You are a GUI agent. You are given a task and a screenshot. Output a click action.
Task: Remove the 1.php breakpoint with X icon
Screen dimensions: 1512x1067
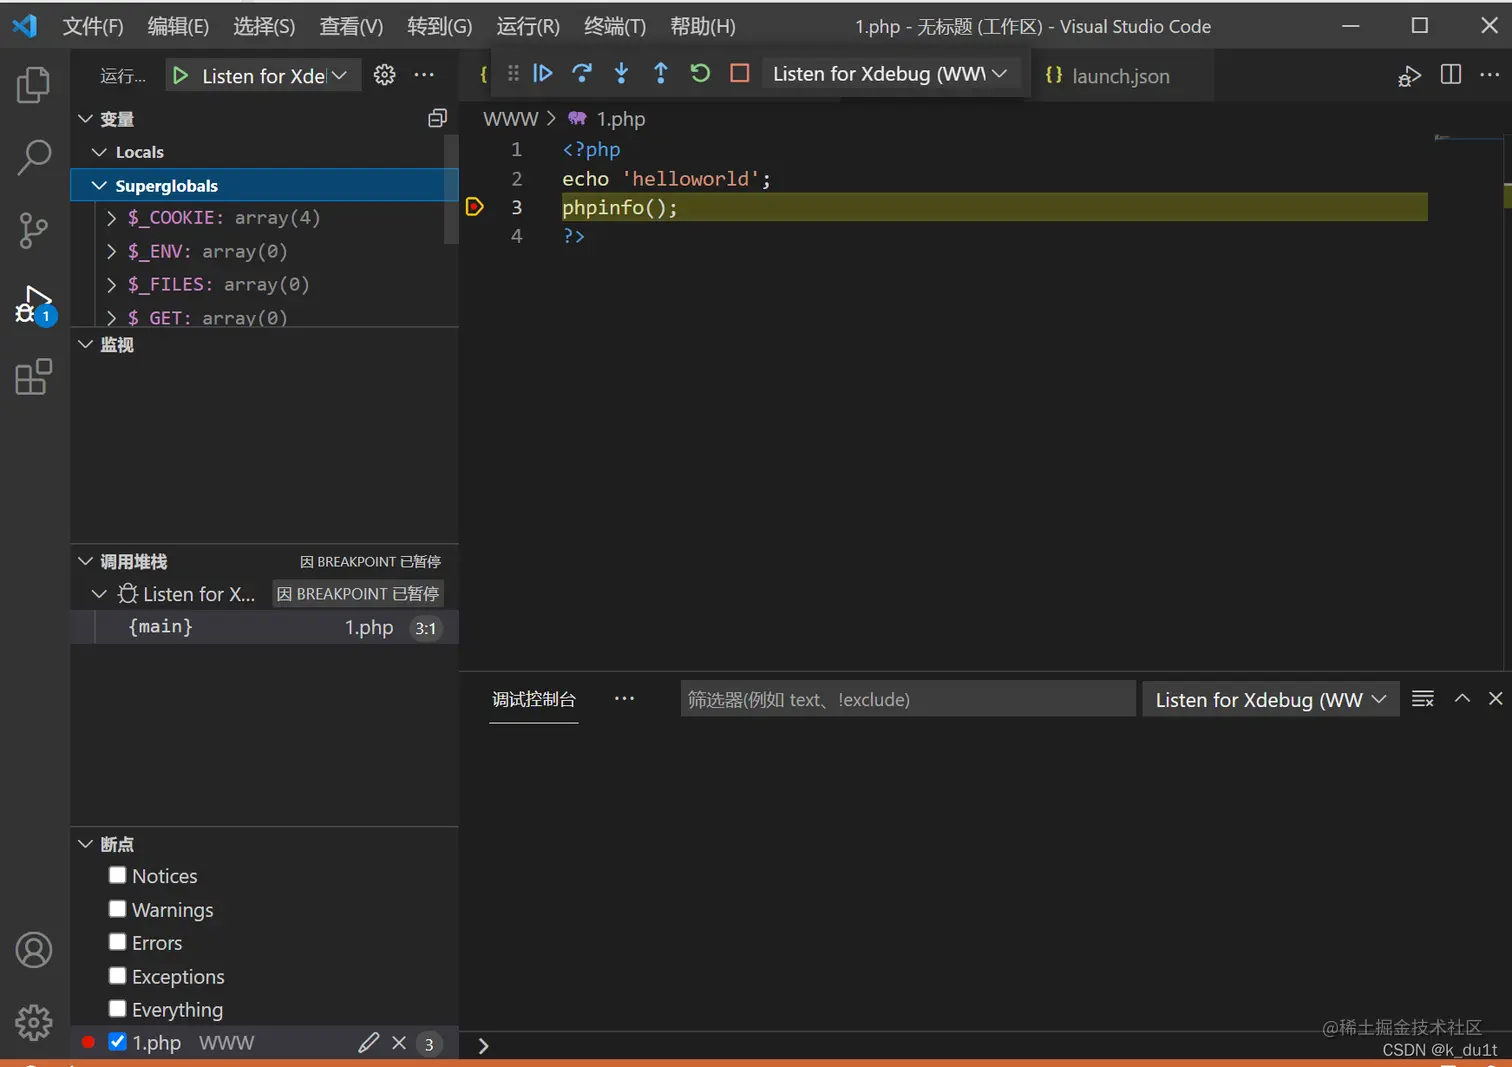click(x=399, y=1043)
